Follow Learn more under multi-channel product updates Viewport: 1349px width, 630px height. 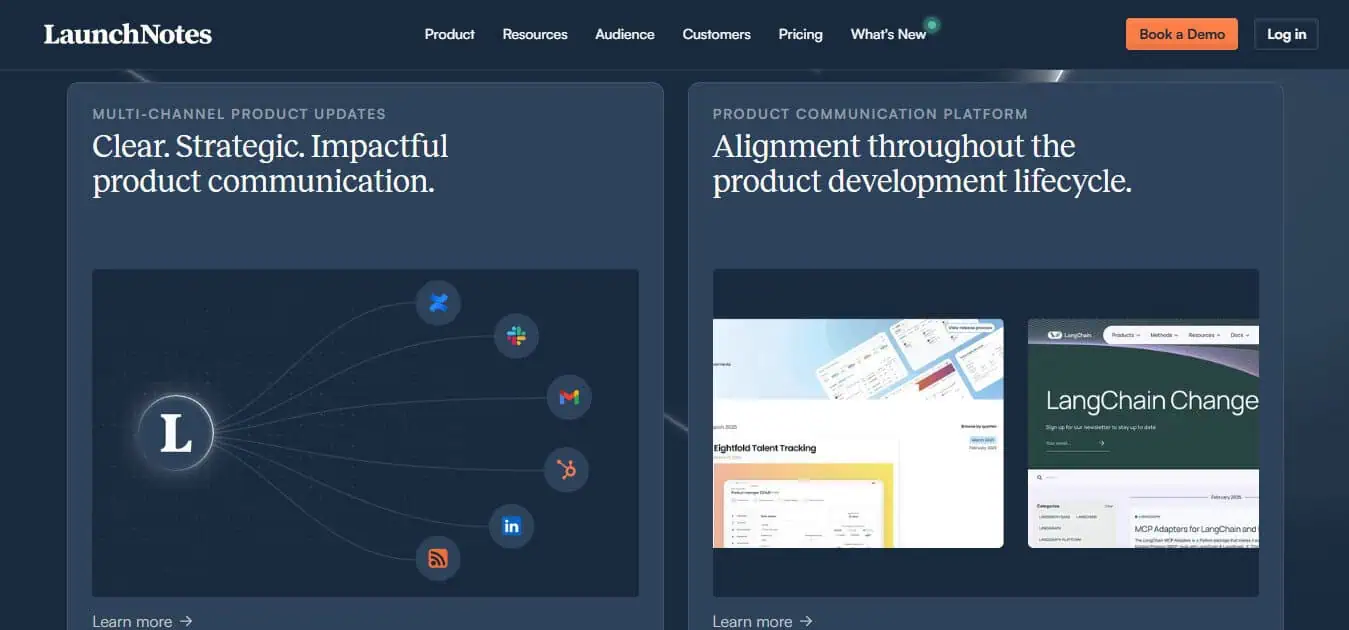pos(142,621)
